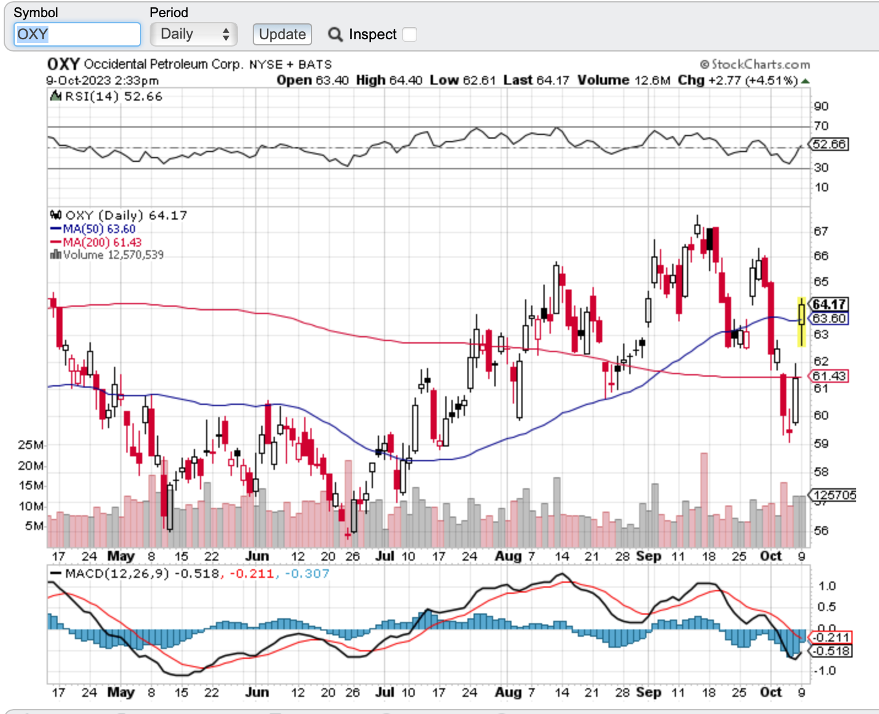The width and height of the screenshot is (879, 714).
Task: Click the candlestick icon beside OXY (Daily)
Action: click(x=55, y=215)
